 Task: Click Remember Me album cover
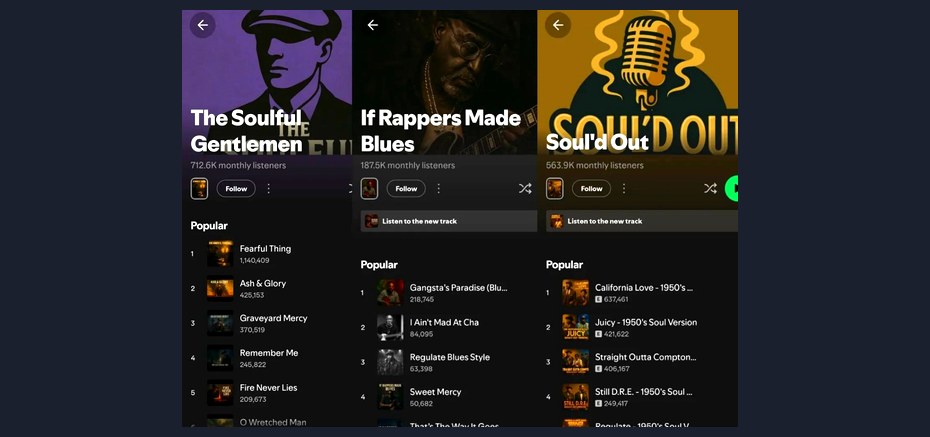click(220, 358)
